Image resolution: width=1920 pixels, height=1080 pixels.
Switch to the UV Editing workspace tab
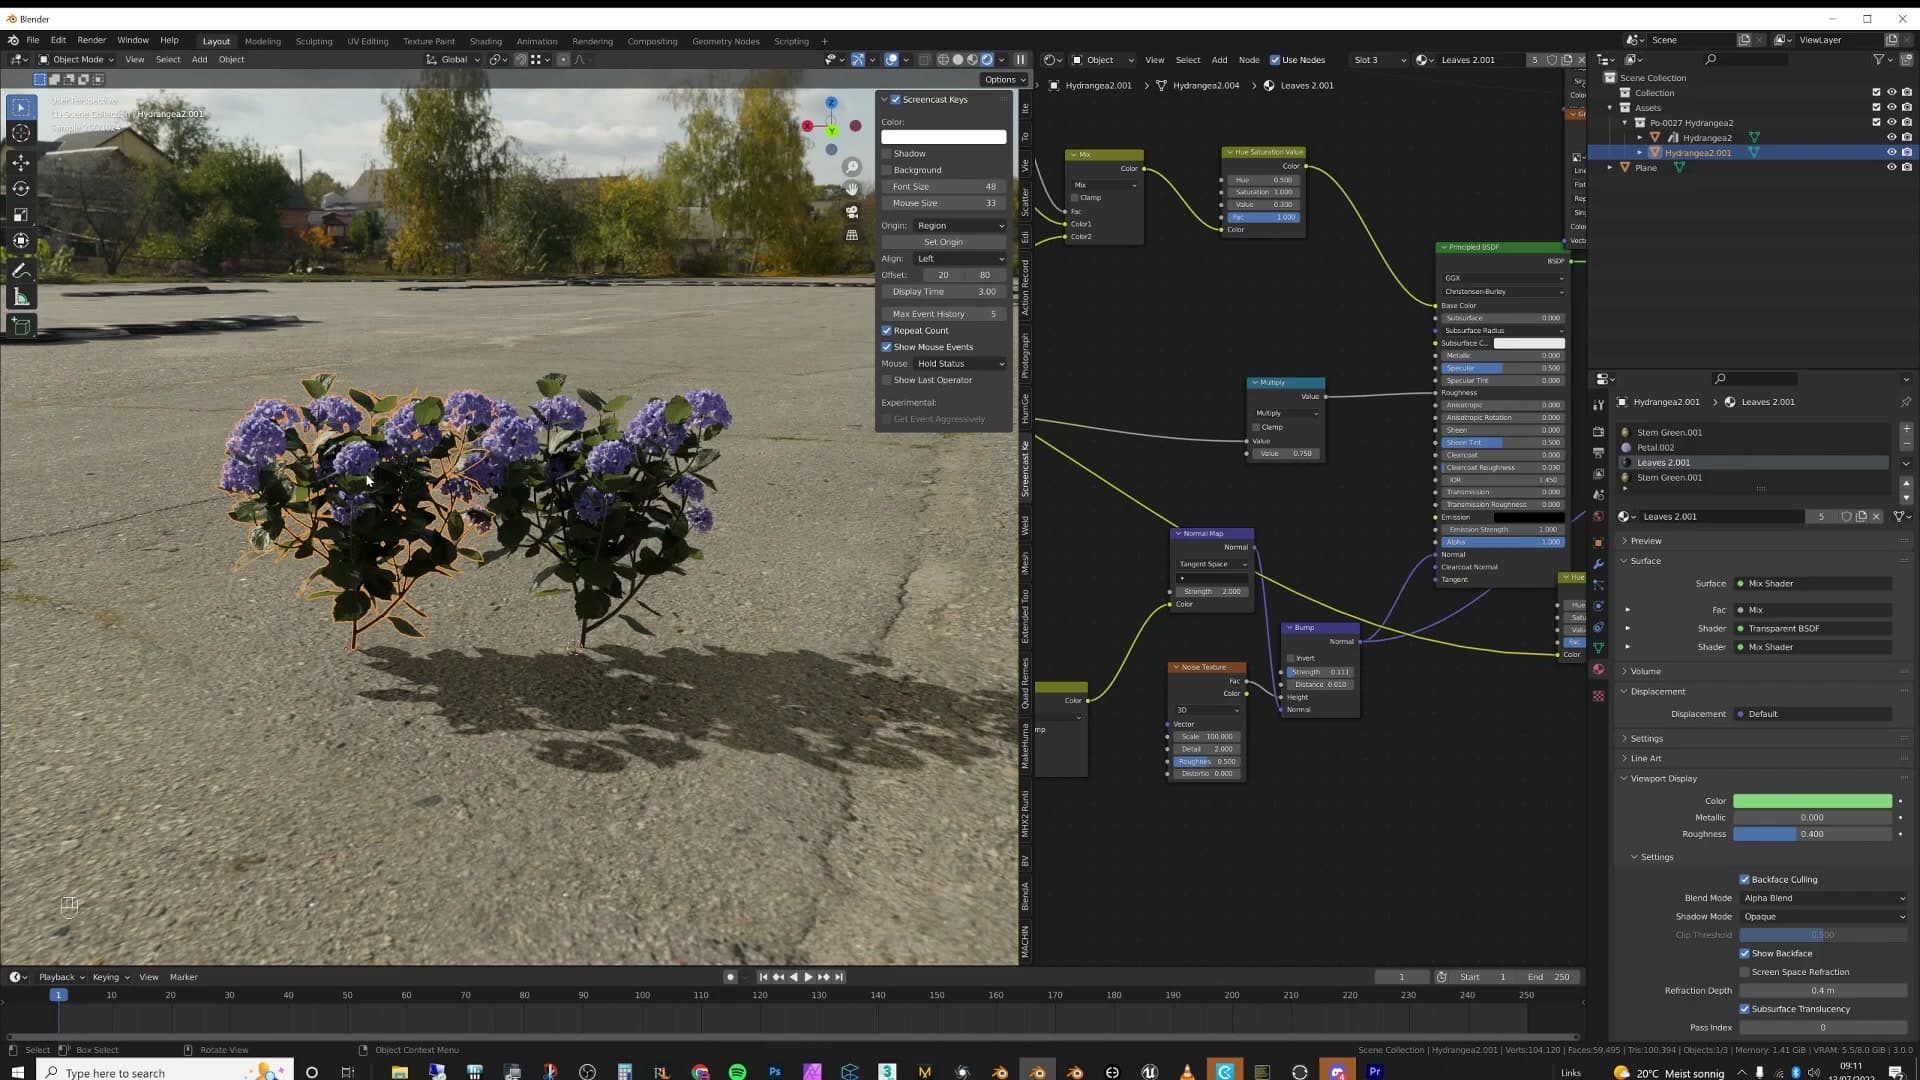(367, 41)
